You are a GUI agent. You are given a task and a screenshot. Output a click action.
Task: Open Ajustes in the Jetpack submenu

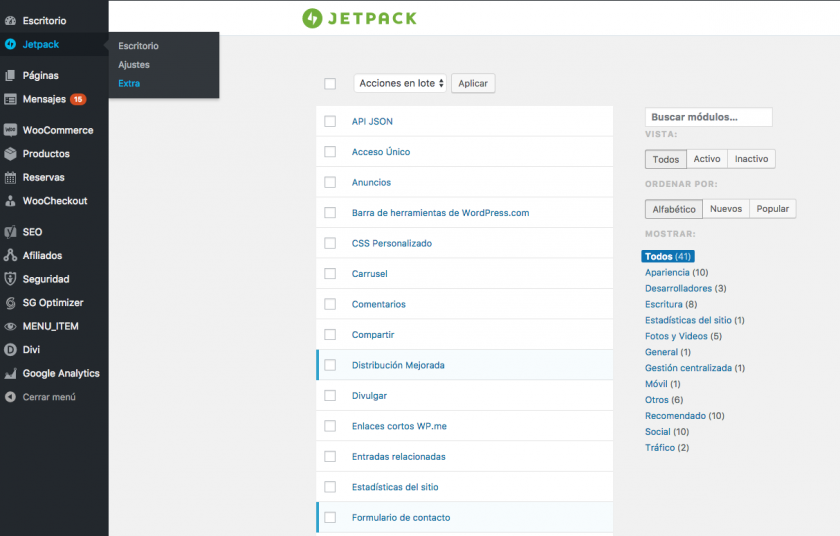tap(134, 65)
